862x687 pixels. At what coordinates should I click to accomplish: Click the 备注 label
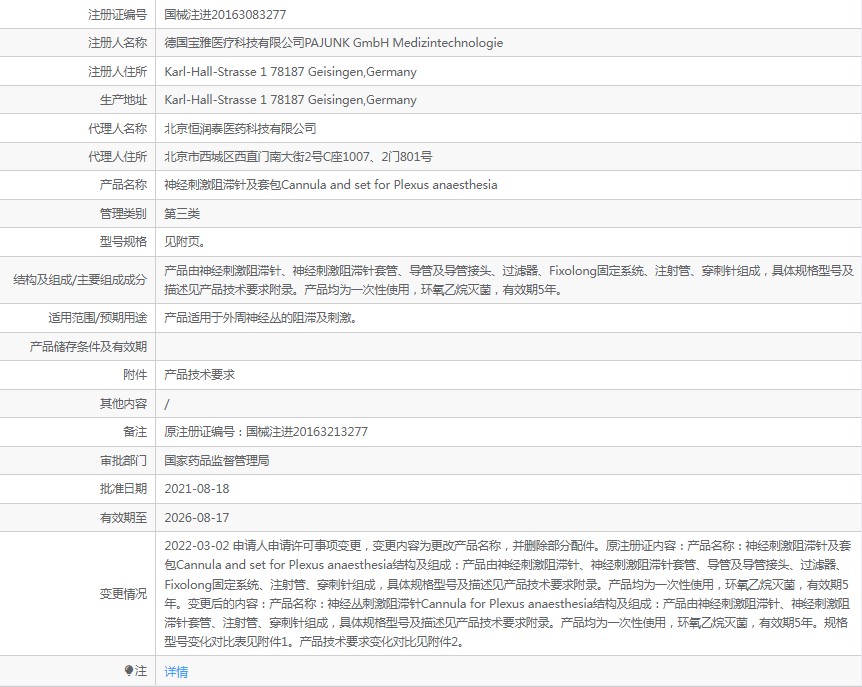click(135, 431)
